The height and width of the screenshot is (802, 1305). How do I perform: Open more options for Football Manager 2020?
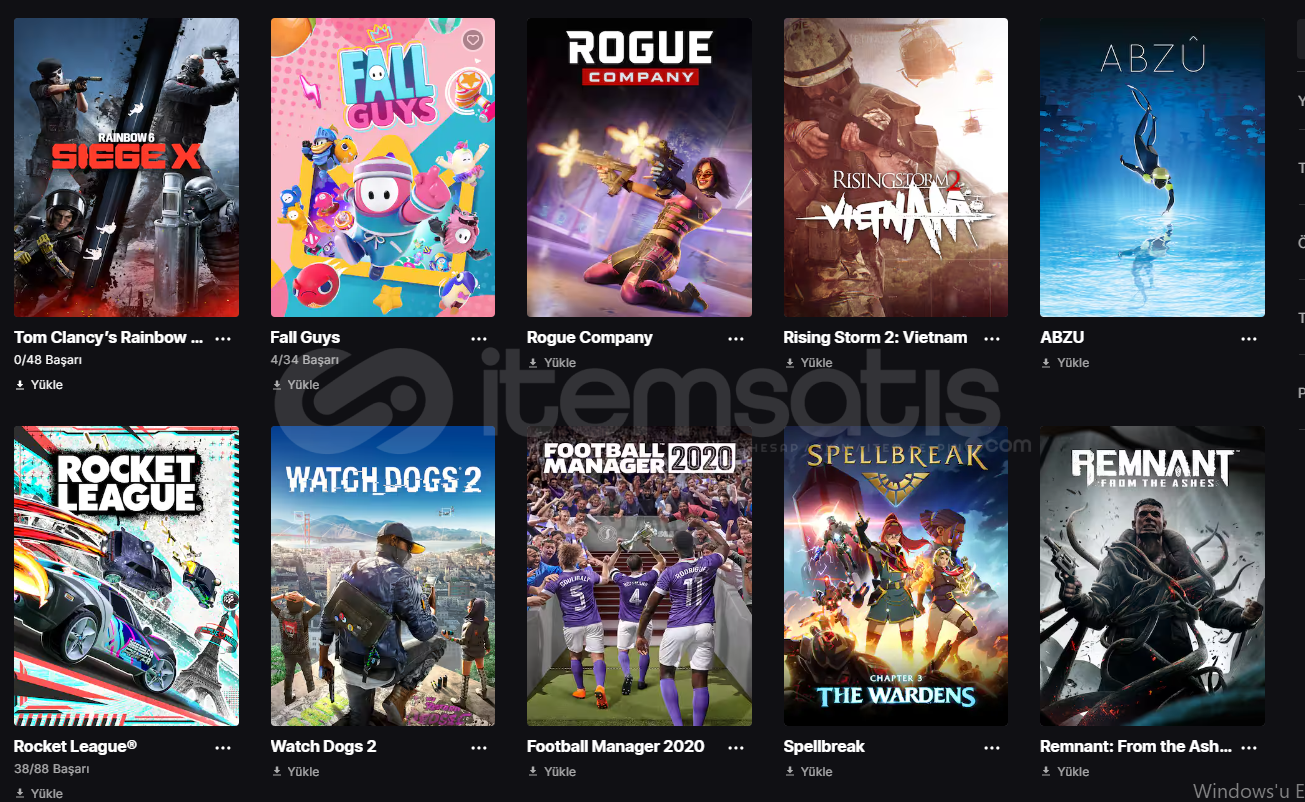click(736, 747)
